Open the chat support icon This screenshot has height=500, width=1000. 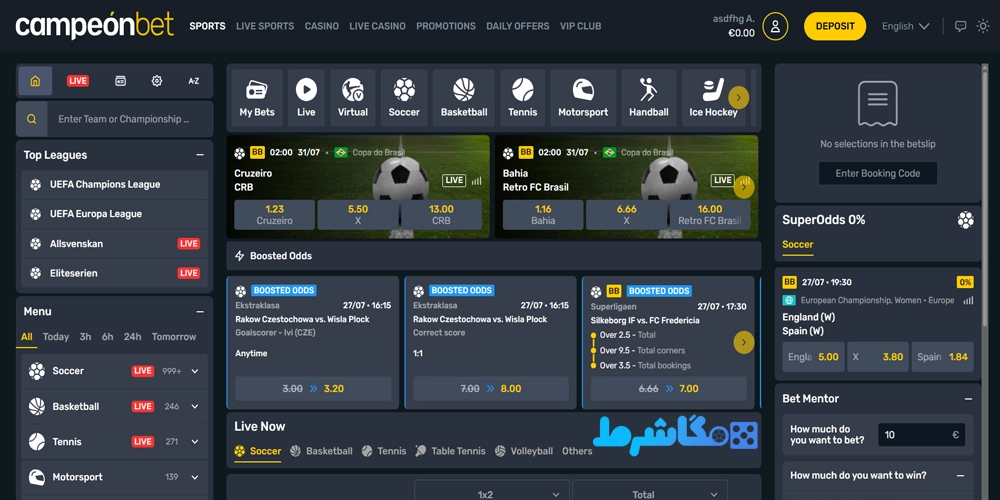960,26
